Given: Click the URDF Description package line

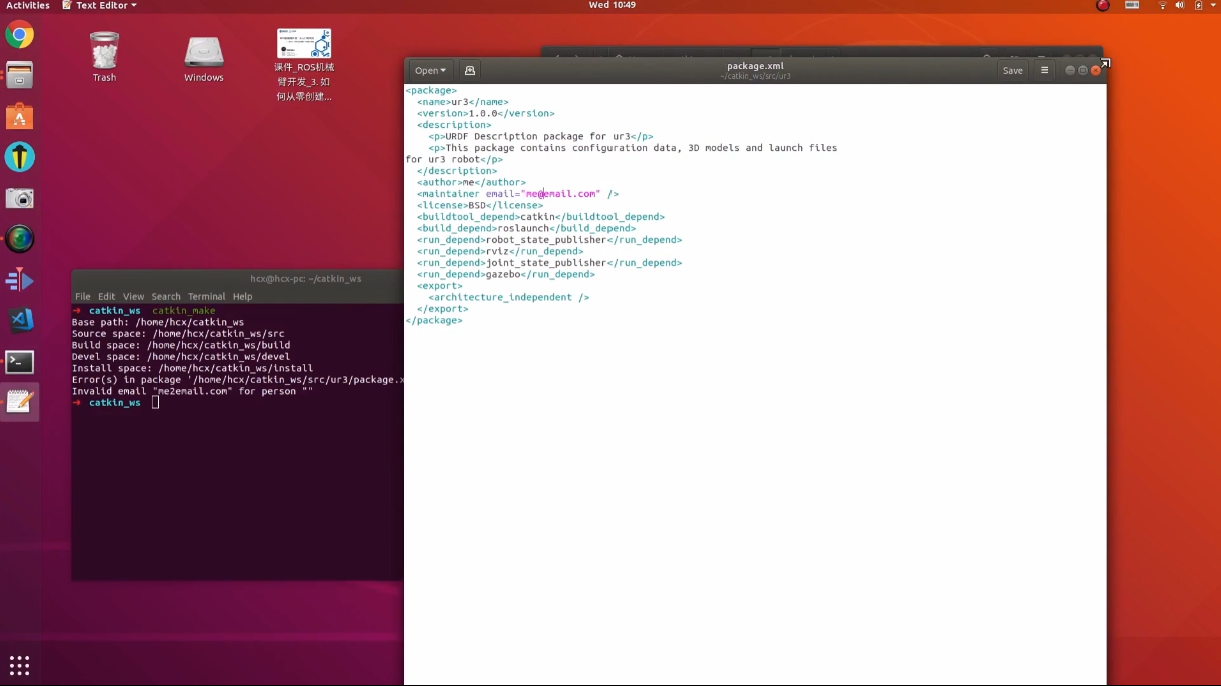Looking at the screenshot, I should pos(541,137).
